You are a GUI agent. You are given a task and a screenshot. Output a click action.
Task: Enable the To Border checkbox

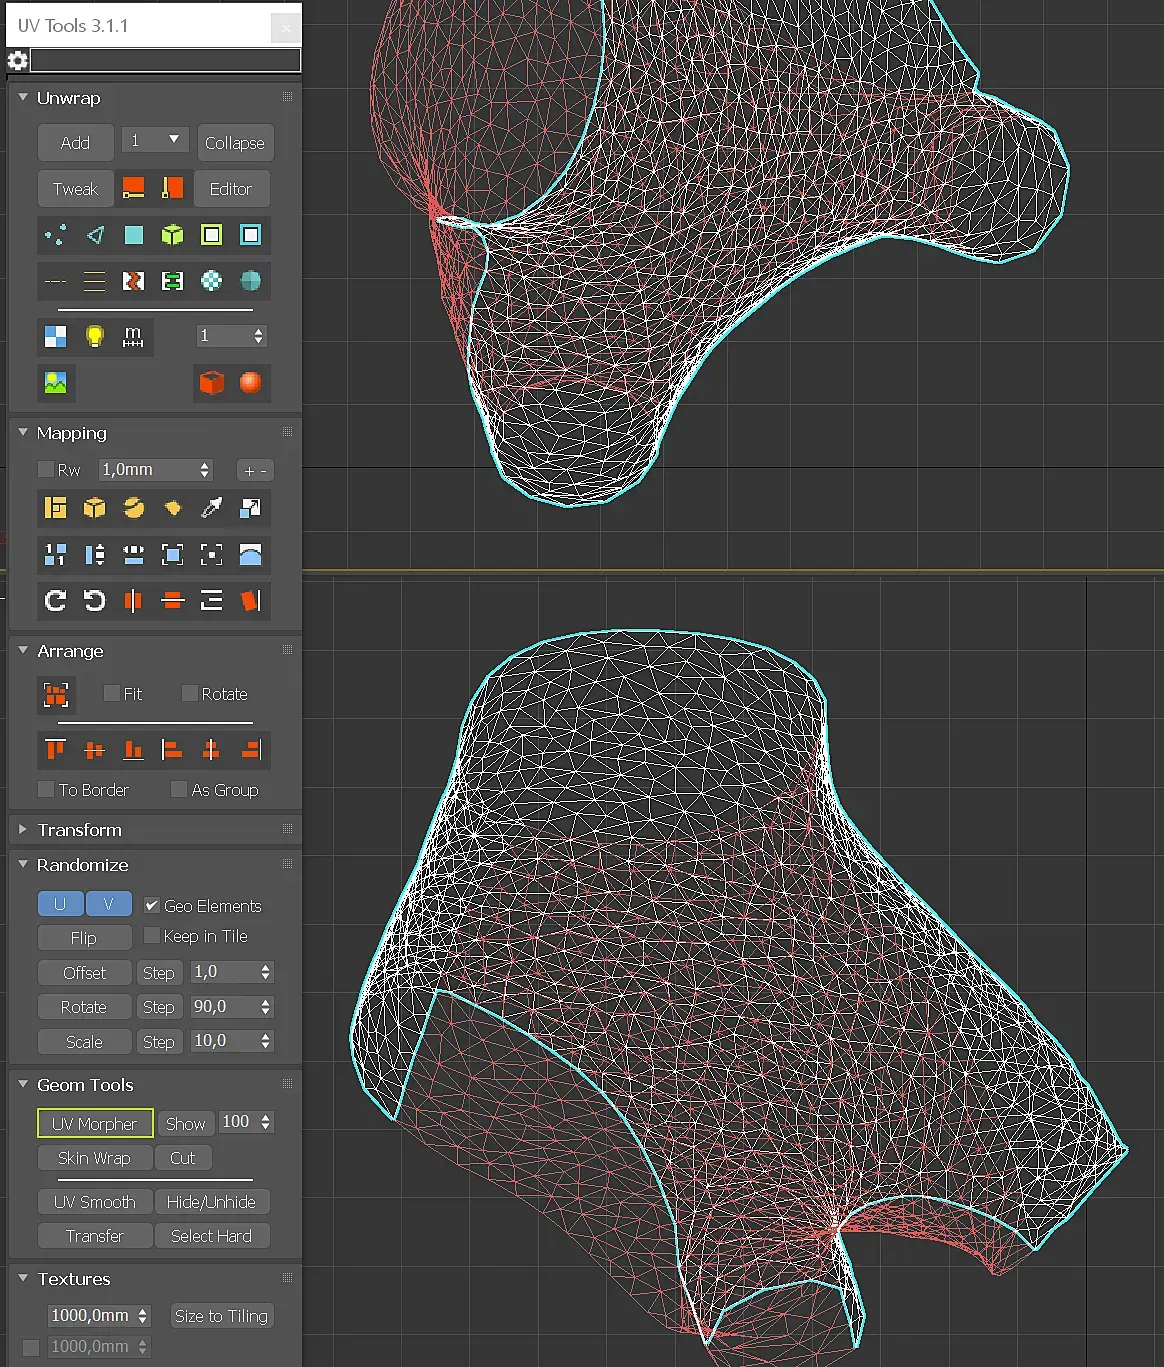[46, 789]
